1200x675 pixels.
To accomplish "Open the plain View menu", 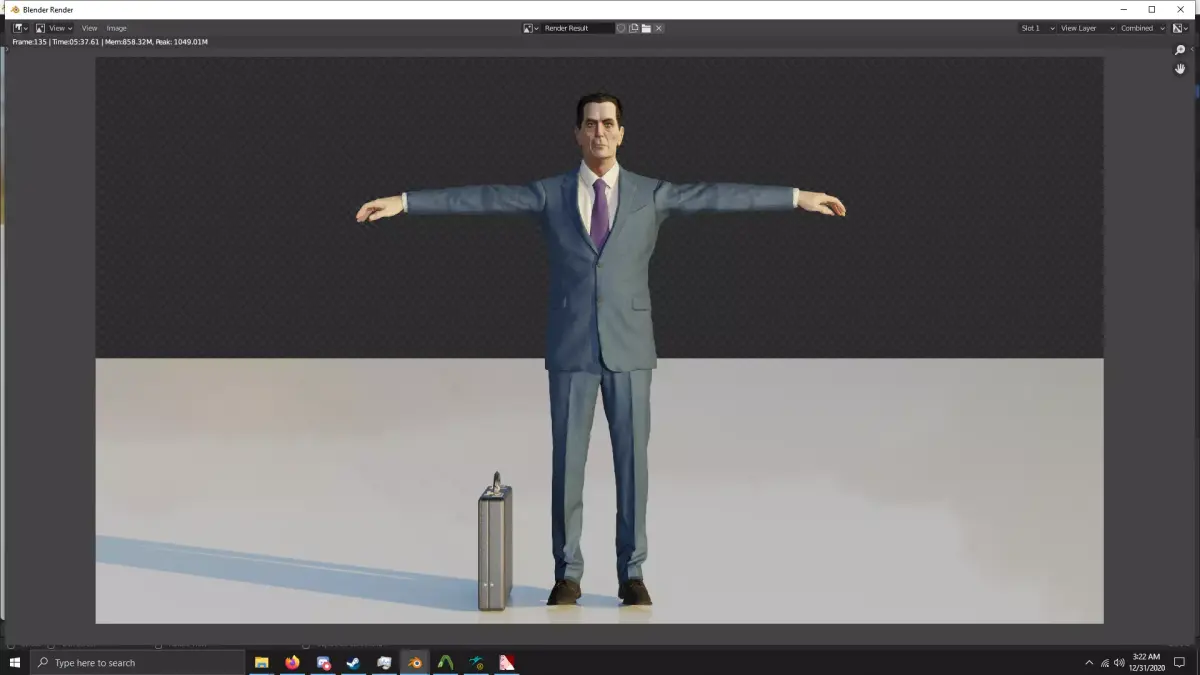I will 90,28.
